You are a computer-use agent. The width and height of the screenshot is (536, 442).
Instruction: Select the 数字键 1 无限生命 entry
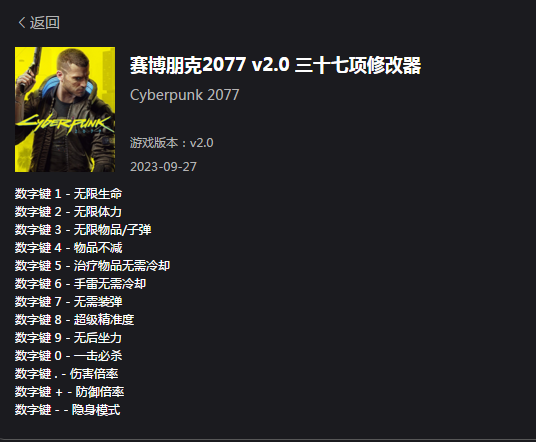[x=68, y=194]
